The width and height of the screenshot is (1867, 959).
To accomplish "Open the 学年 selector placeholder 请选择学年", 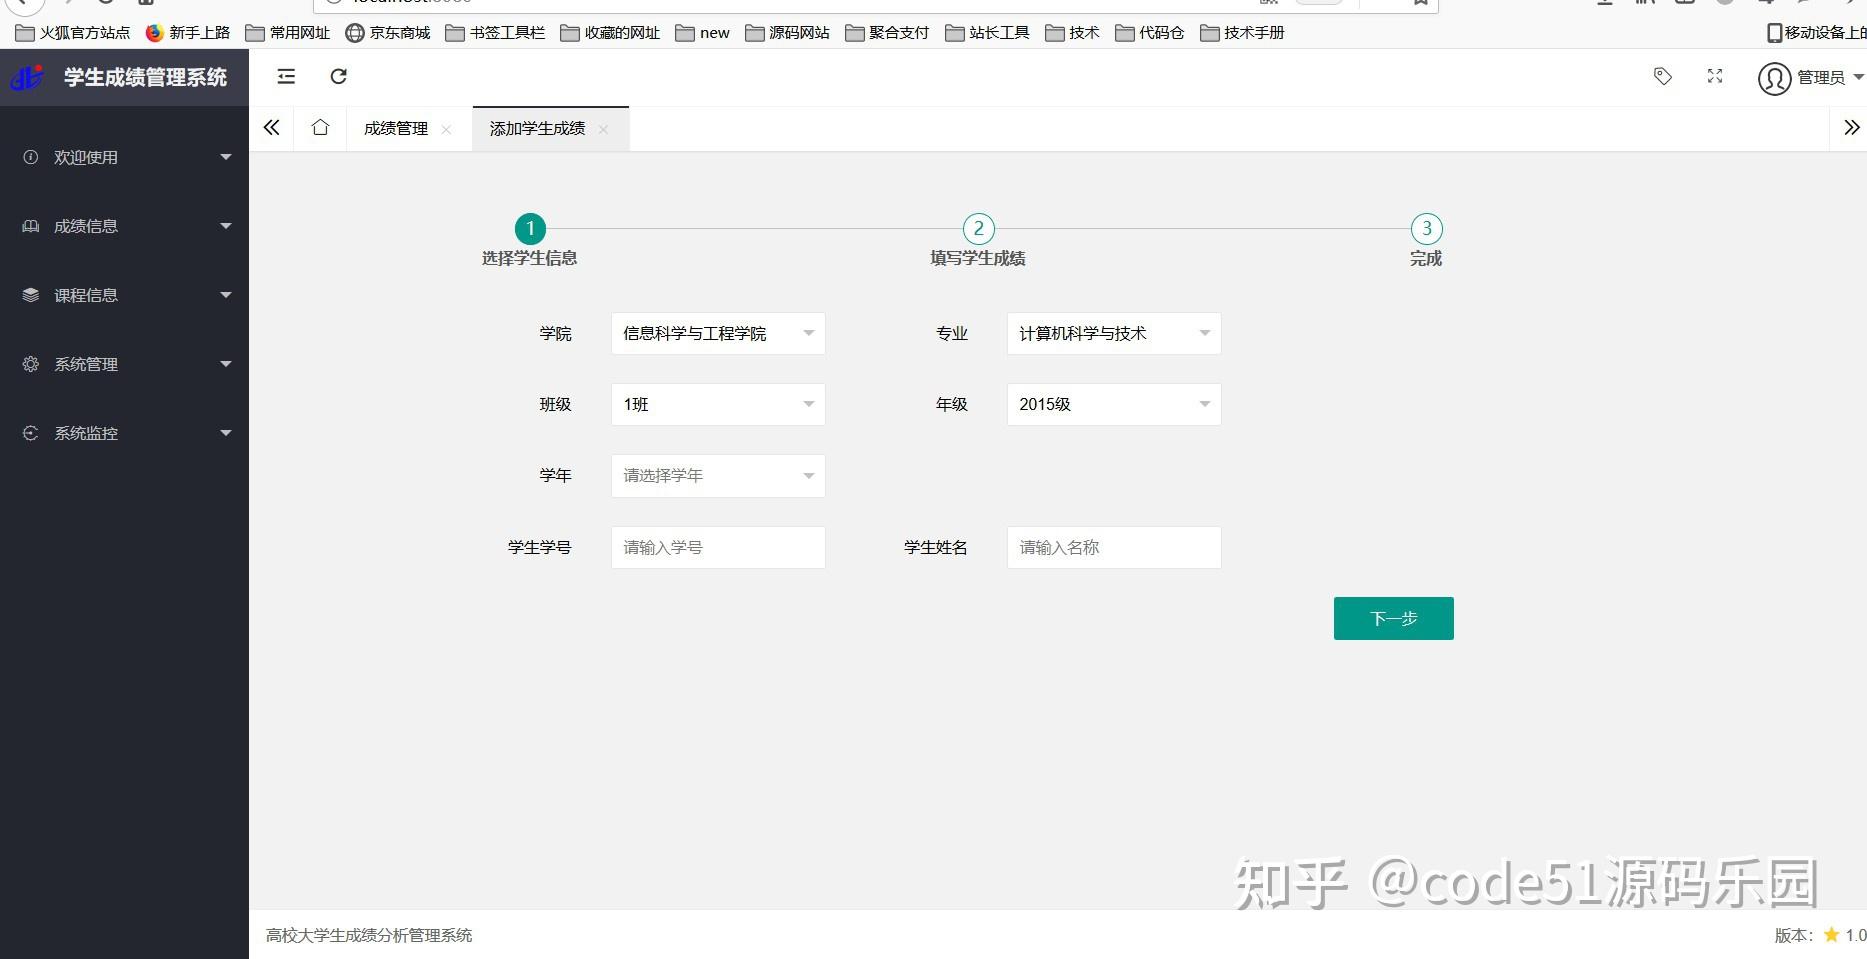I will pyautogui.click(x=717, y=475).
